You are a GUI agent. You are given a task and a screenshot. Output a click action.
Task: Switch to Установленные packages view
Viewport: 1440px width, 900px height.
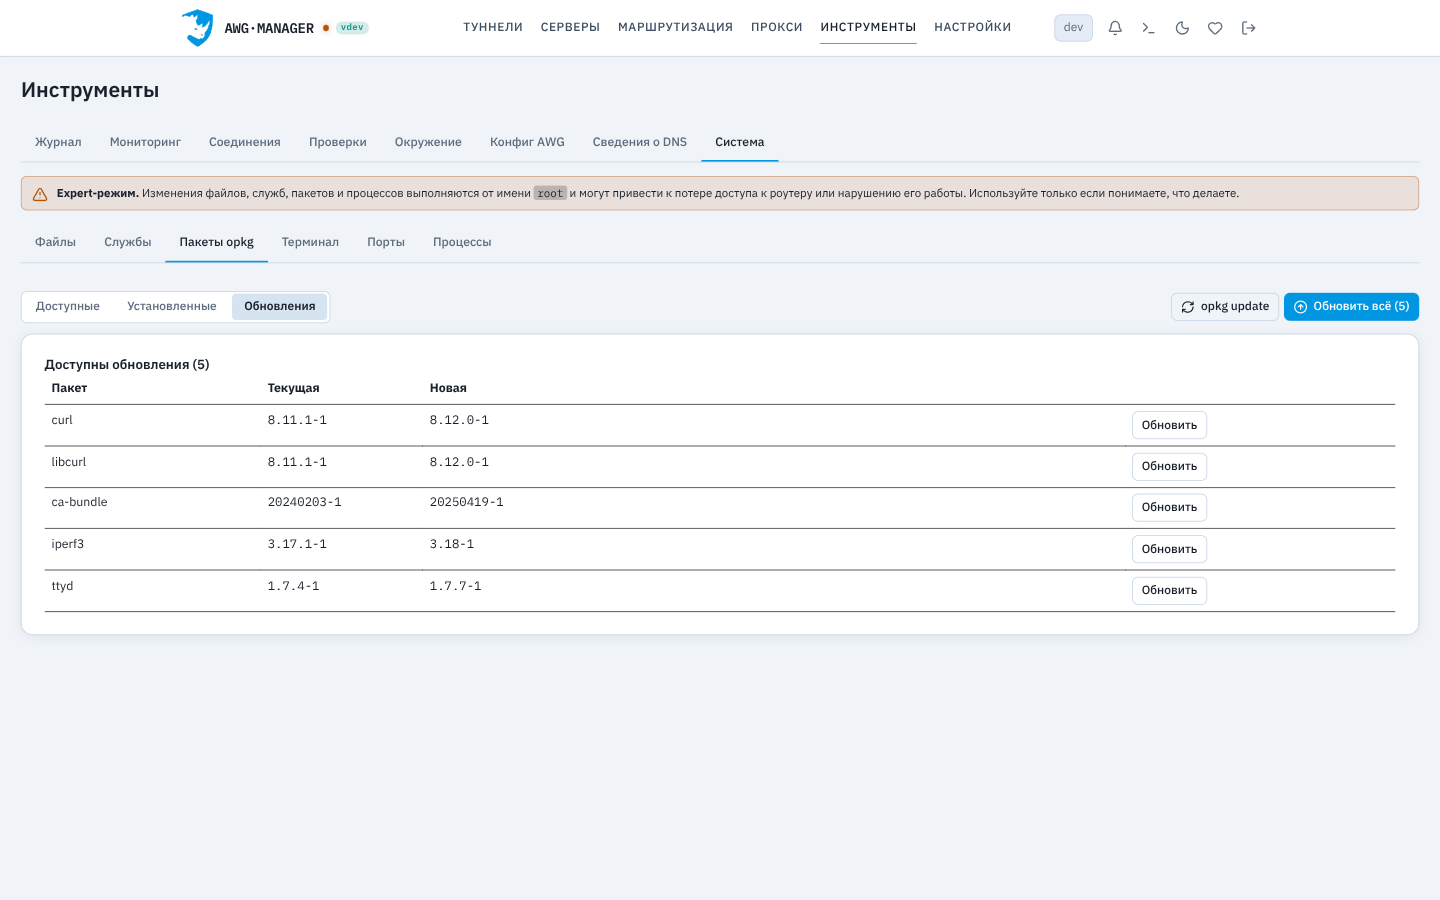(172, 306)
